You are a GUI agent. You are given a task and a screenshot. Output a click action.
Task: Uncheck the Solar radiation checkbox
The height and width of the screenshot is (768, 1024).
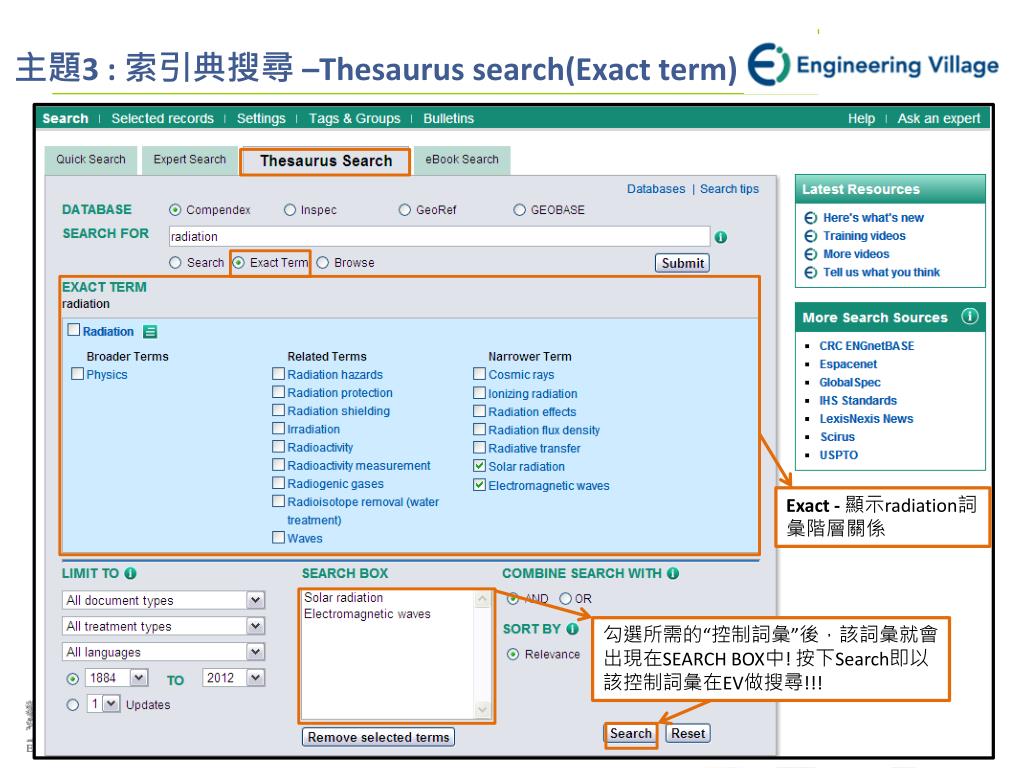[x=479, y=466]
